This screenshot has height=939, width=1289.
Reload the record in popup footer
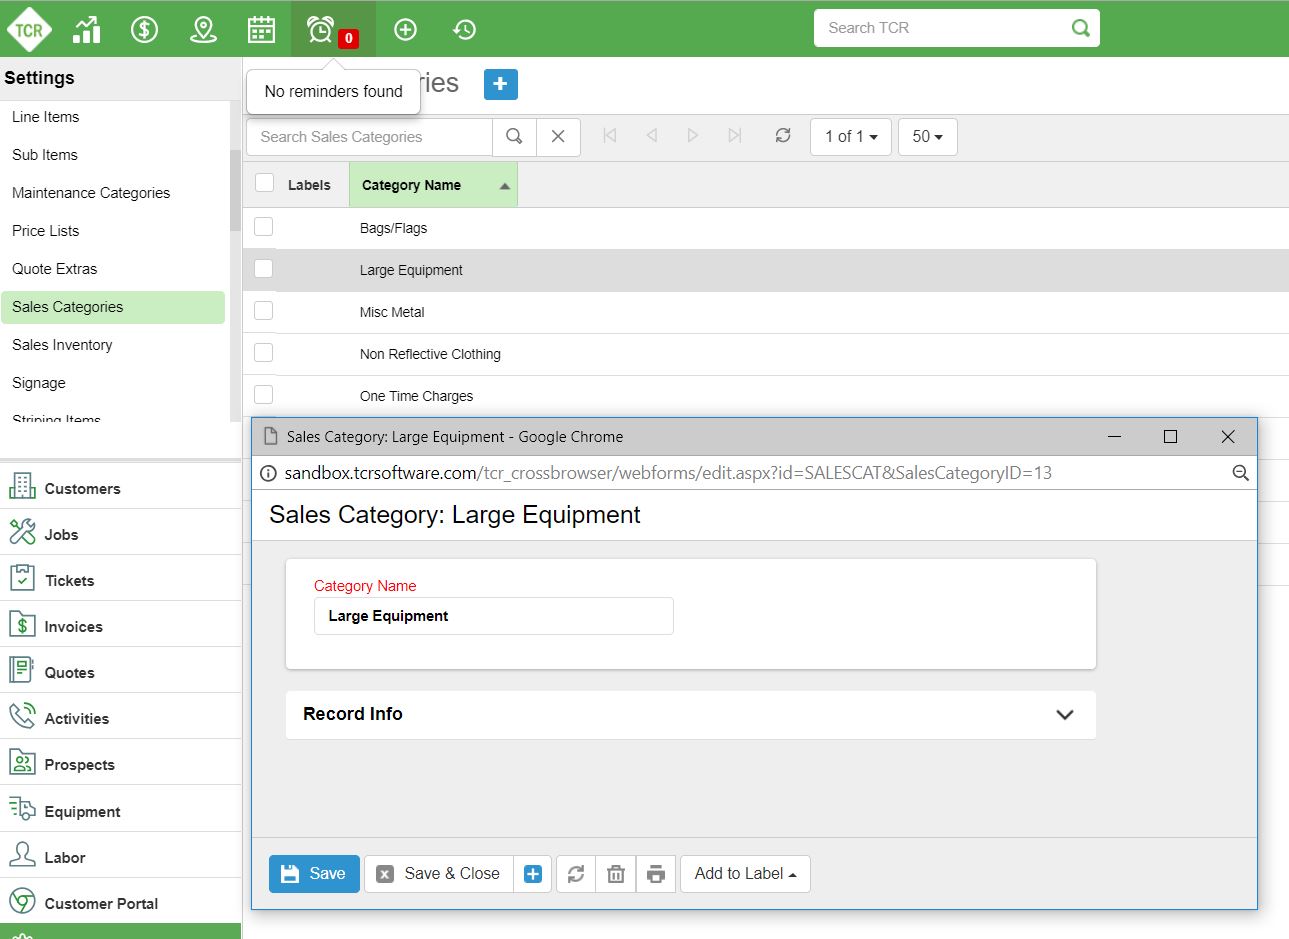(576, 874)
